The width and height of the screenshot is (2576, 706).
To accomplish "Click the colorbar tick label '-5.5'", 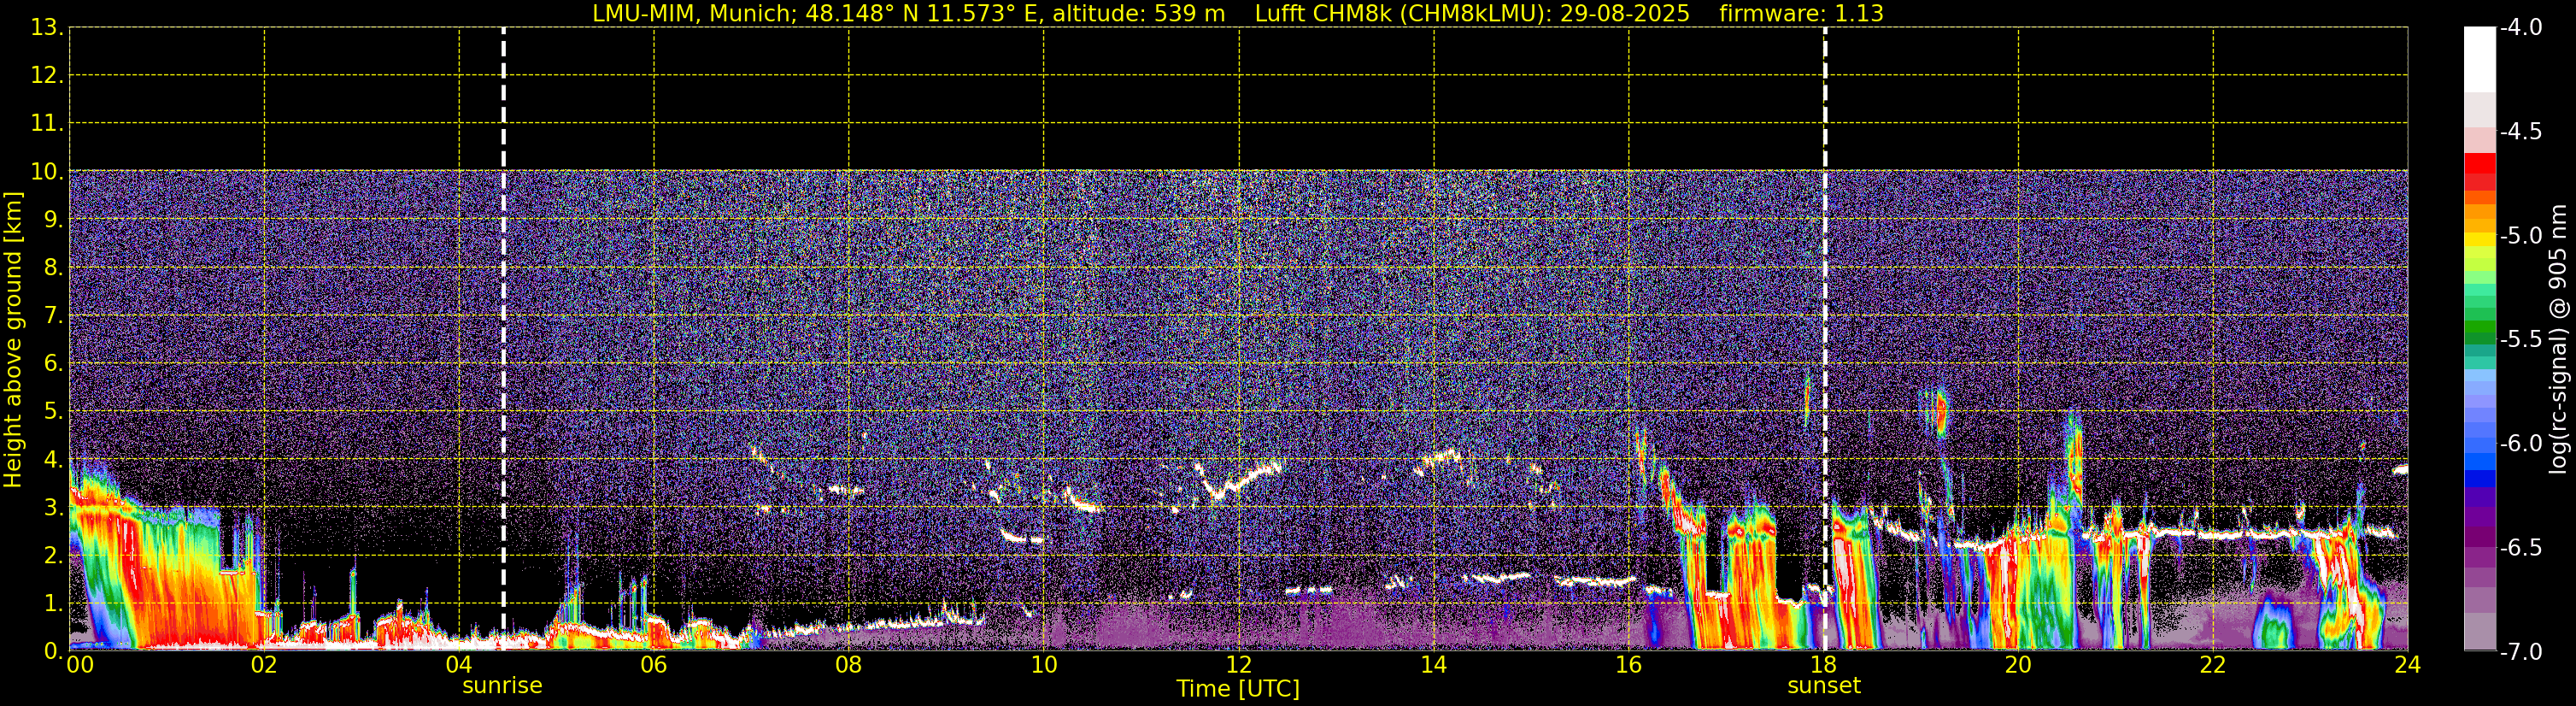I will coord(2521,339).
